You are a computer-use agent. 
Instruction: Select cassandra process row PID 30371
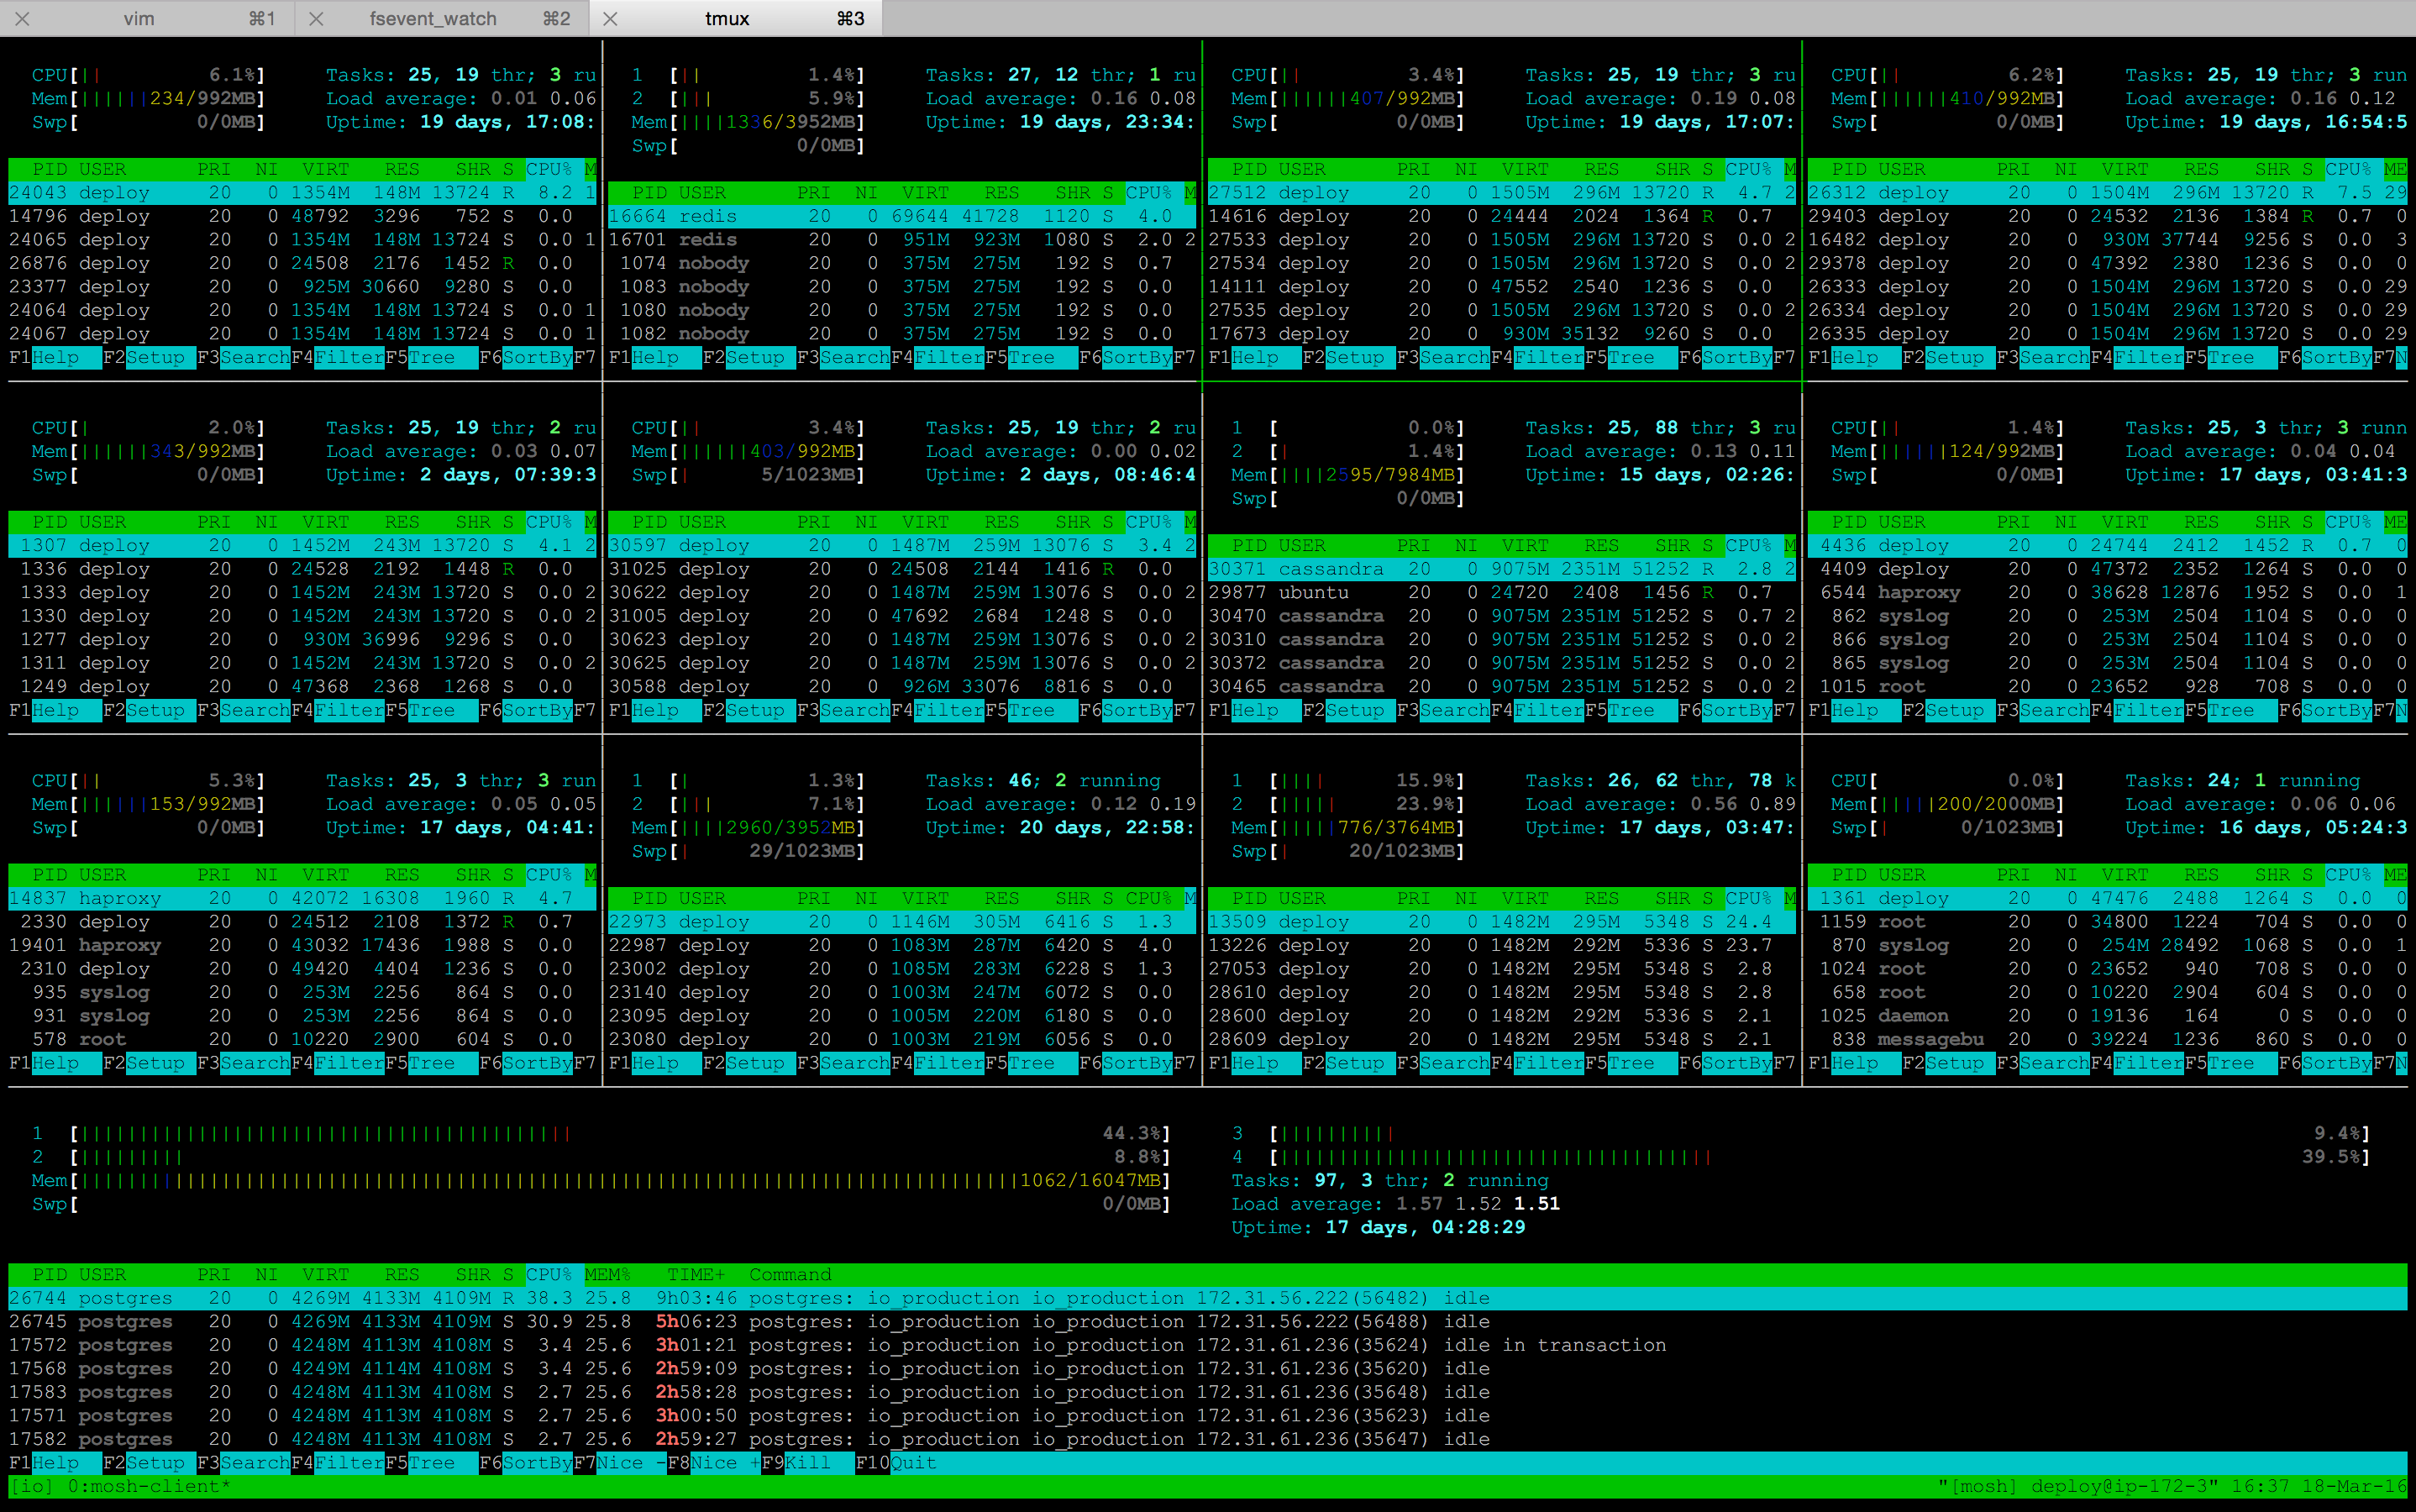(x=1502, y=569)
